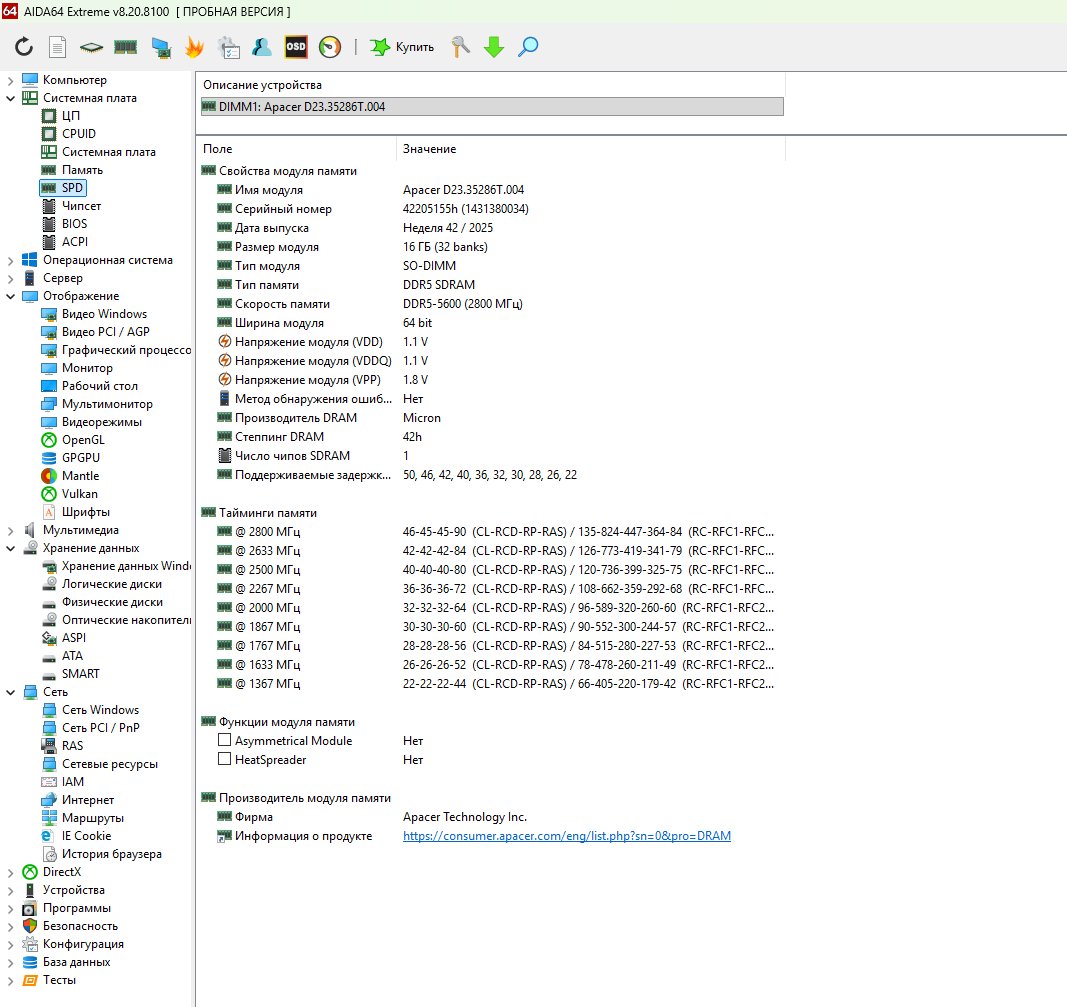Viewport: 1067px width, 1007px height.
Task: Expand the DirectX tree node
Action: tap(10, 872)
